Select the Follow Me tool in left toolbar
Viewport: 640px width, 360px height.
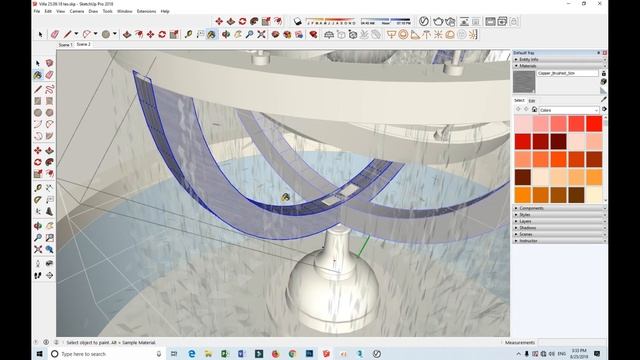point(49,162)
